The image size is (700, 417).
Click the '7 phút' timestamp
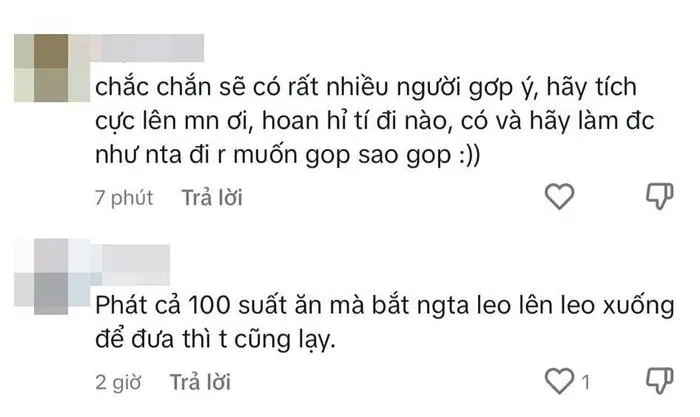[x=124, y=198]
